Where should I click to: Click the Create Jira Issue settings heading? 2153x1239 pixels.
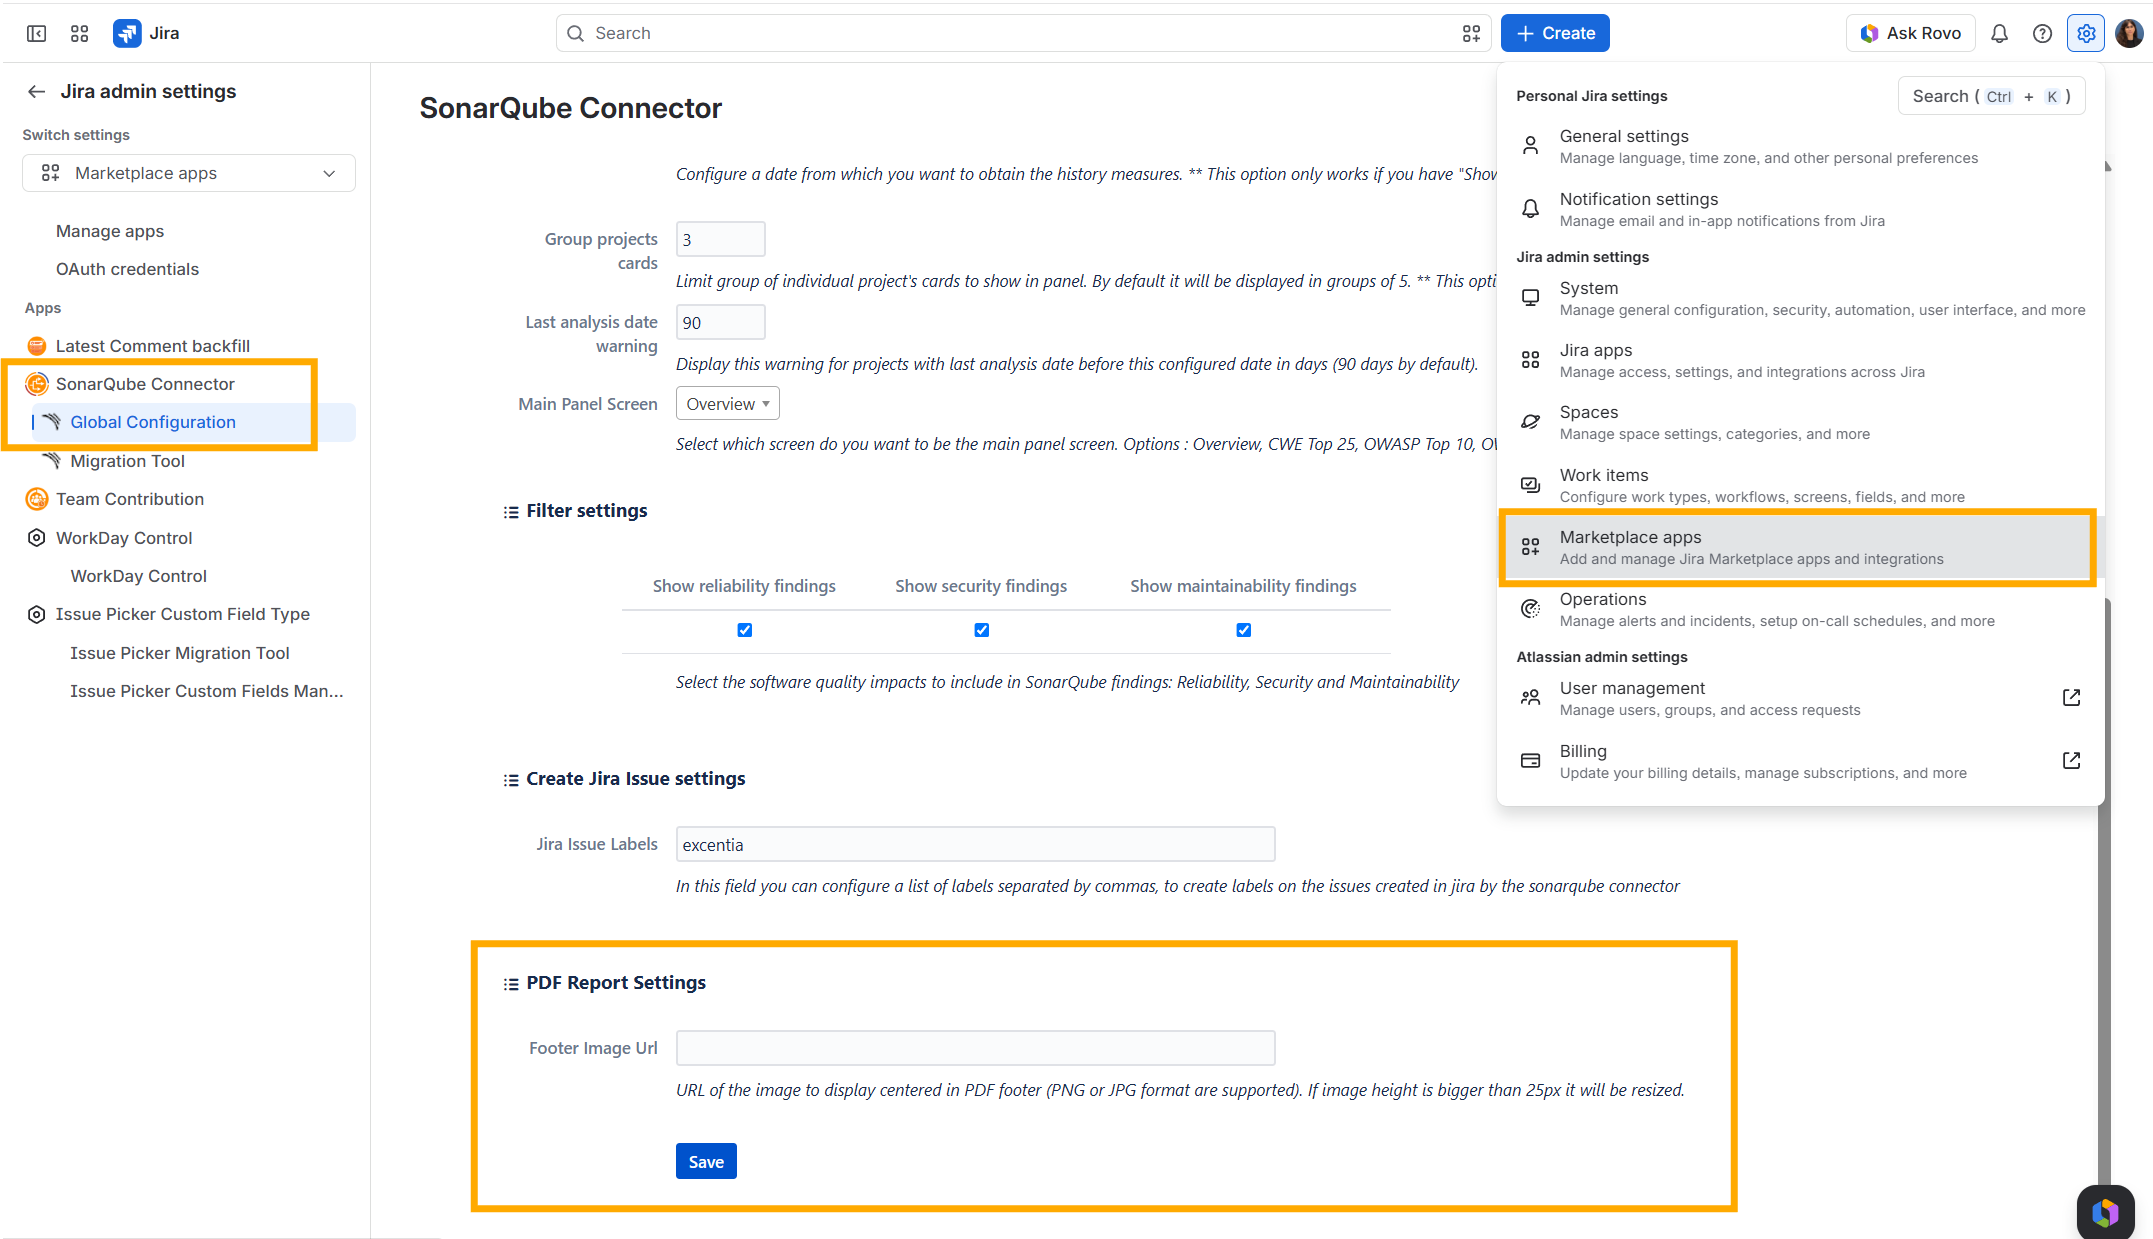coord(636,779)
